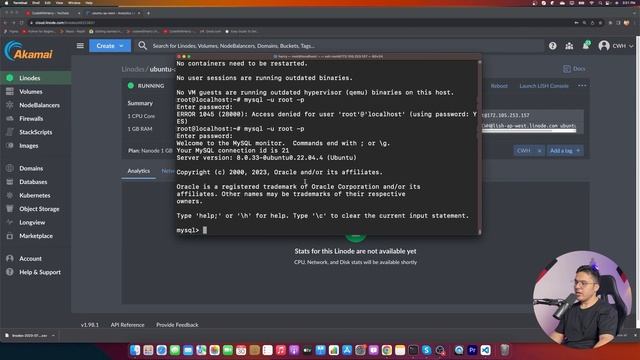
Task: Click the browser reload button
Action: 22,23
